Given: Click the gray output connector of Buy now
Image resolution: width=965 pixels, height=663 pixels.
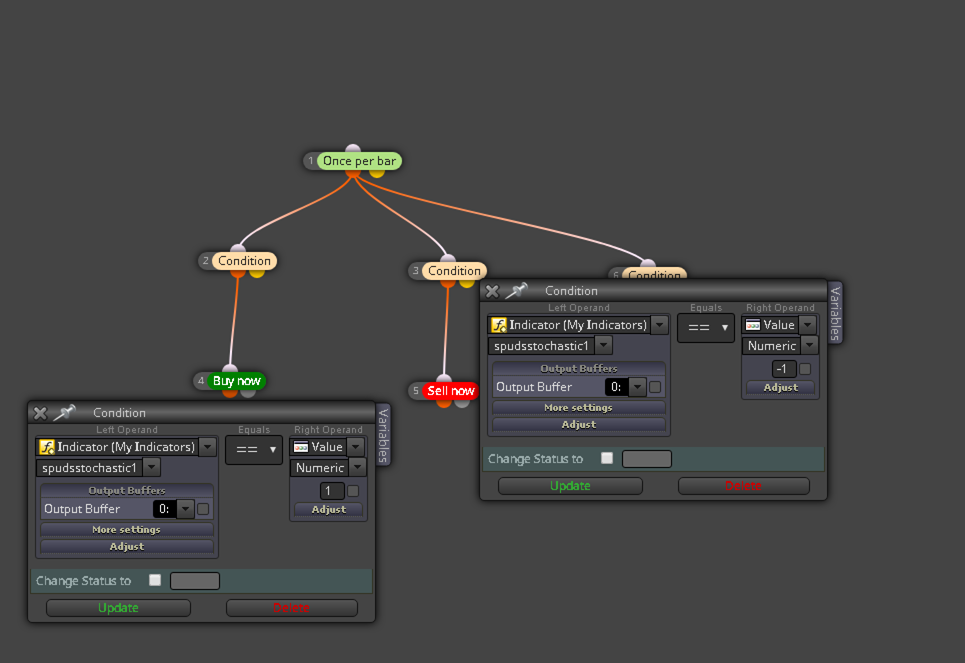Looking at the screenshot, I should [247, 393].
